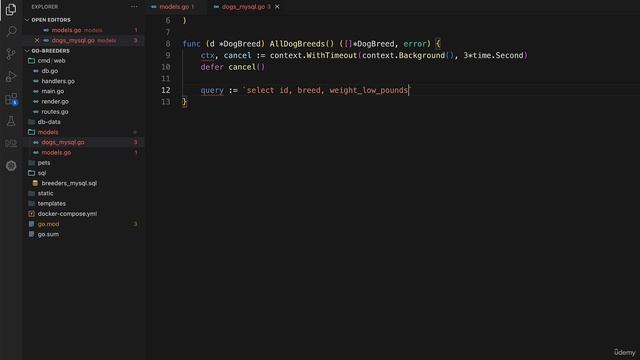The image size is (640, 360).
Task: Open the bottom activity bar extension icon
Action: (11, 166)
